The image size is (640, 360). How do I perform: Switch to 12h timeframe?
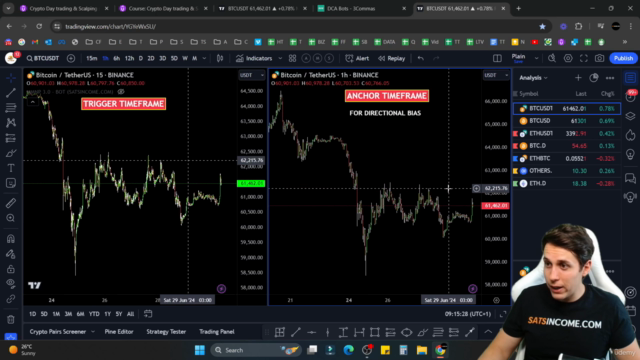pyautogui.click(x=129, y=58)
